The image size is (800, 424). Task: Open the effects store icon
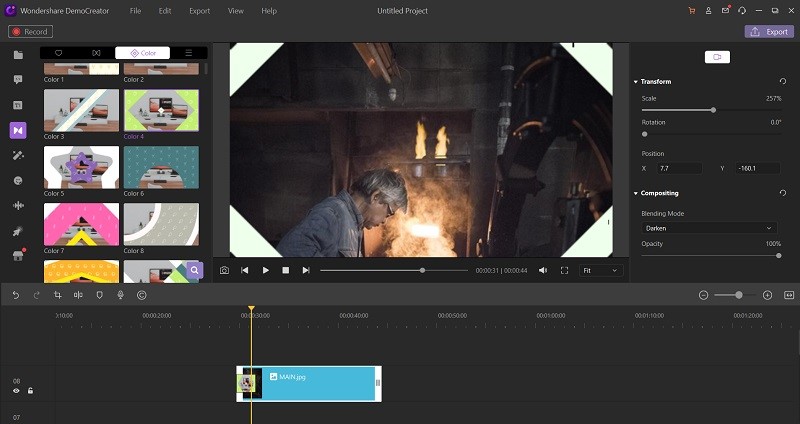point(18,256)
